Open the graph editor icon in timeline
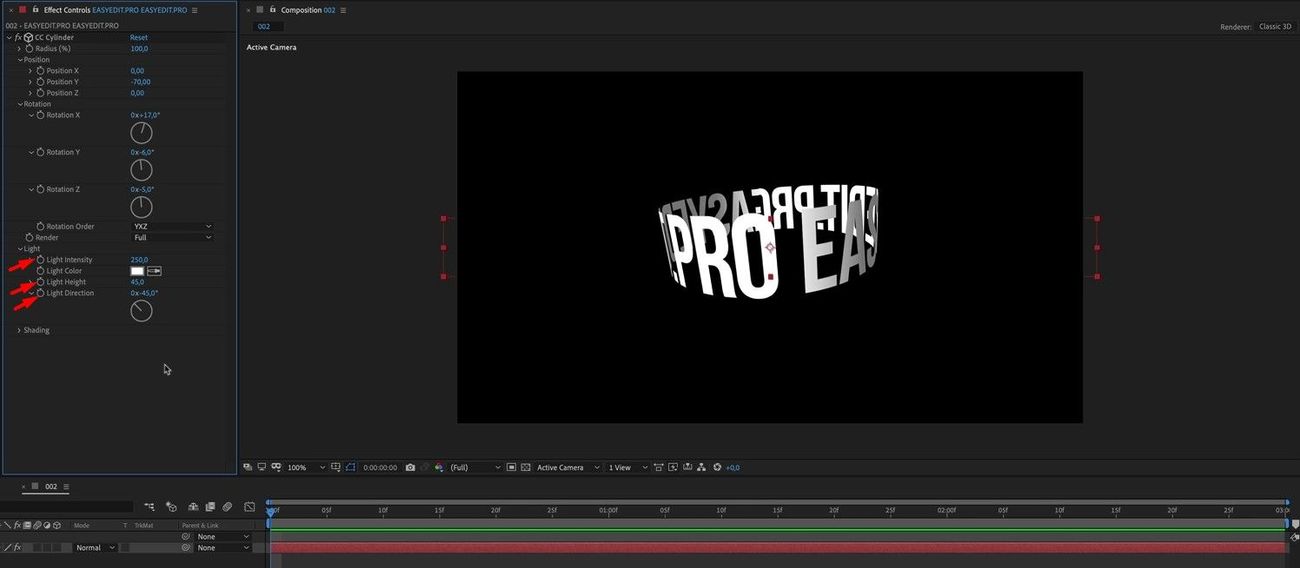The height and width of the screenshot is (568, 1300). [x=249, y=507]
